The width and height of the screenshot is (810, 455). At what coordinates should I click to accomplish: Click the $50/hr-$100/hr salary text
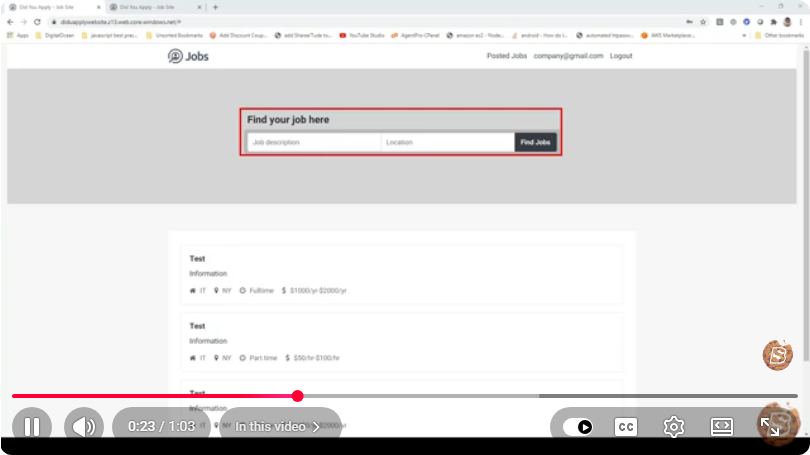[316, 358]
